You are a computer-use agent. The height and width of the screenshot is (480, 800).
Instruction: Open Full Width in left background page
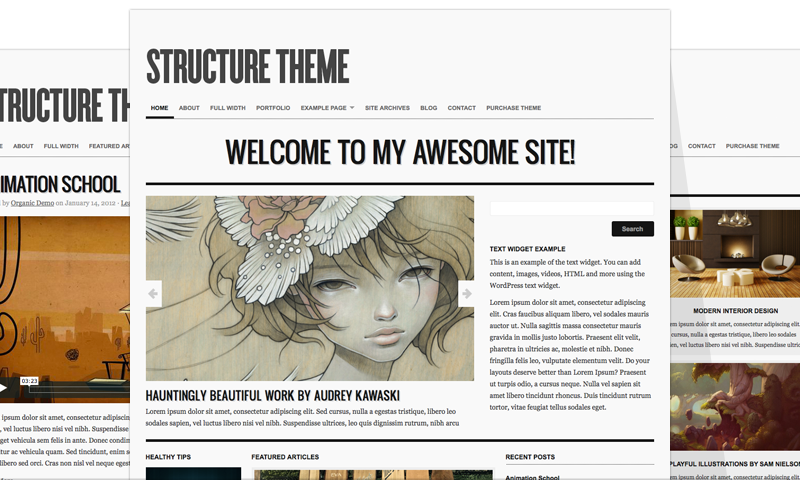click(61, 146)
